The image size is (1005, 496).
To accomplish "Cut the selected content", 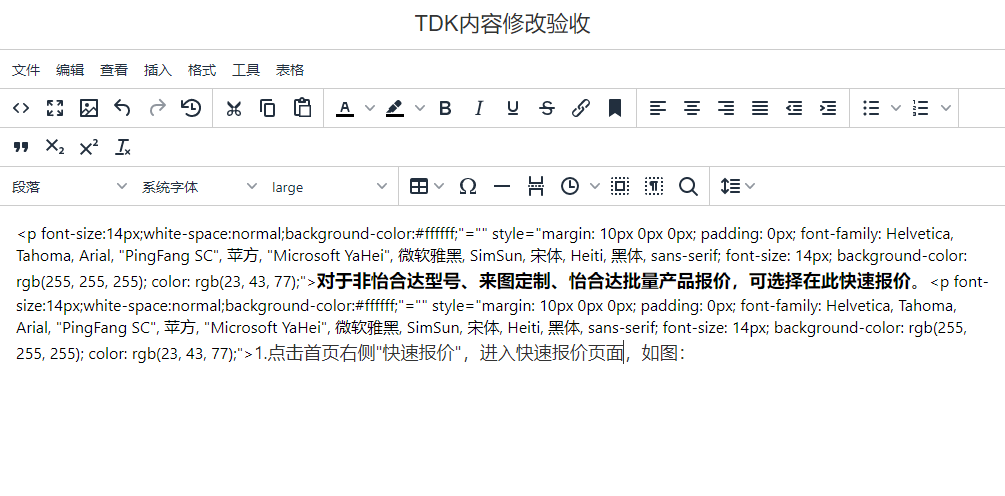I will pos(234,108).
